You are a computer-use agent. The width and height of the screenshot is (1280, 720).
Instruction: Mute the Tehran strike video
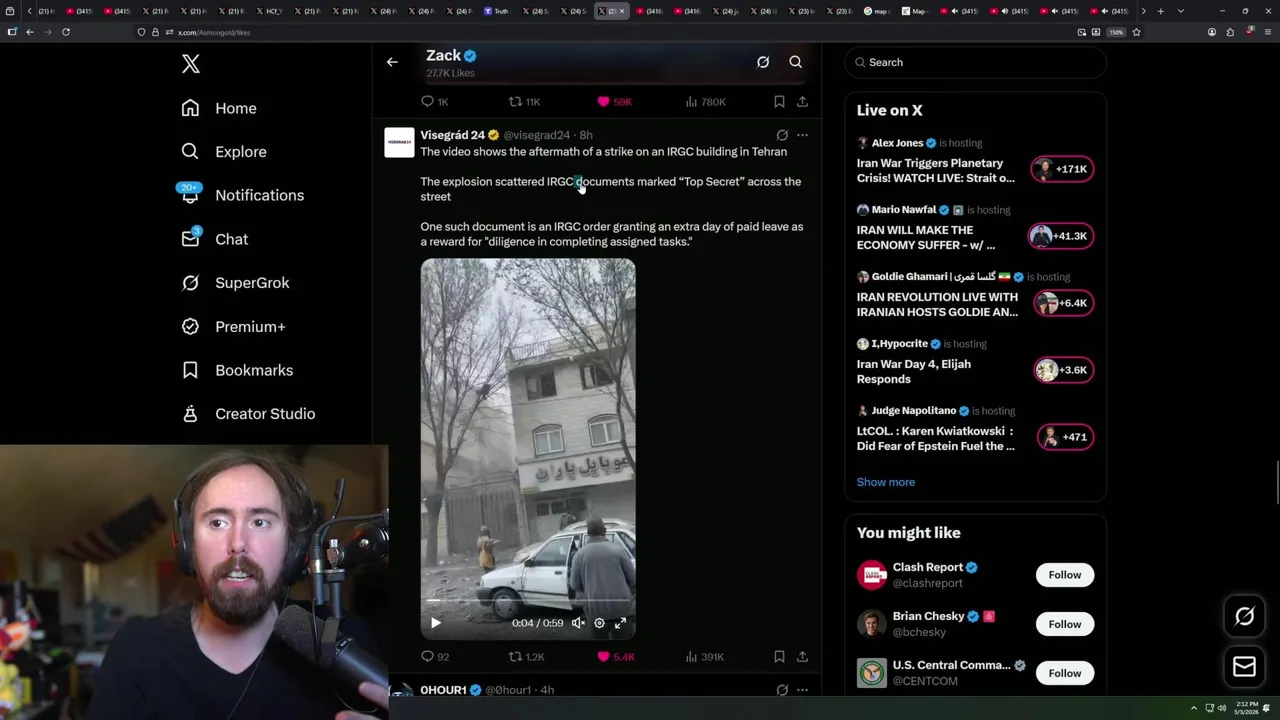click(x=578, y=623)
